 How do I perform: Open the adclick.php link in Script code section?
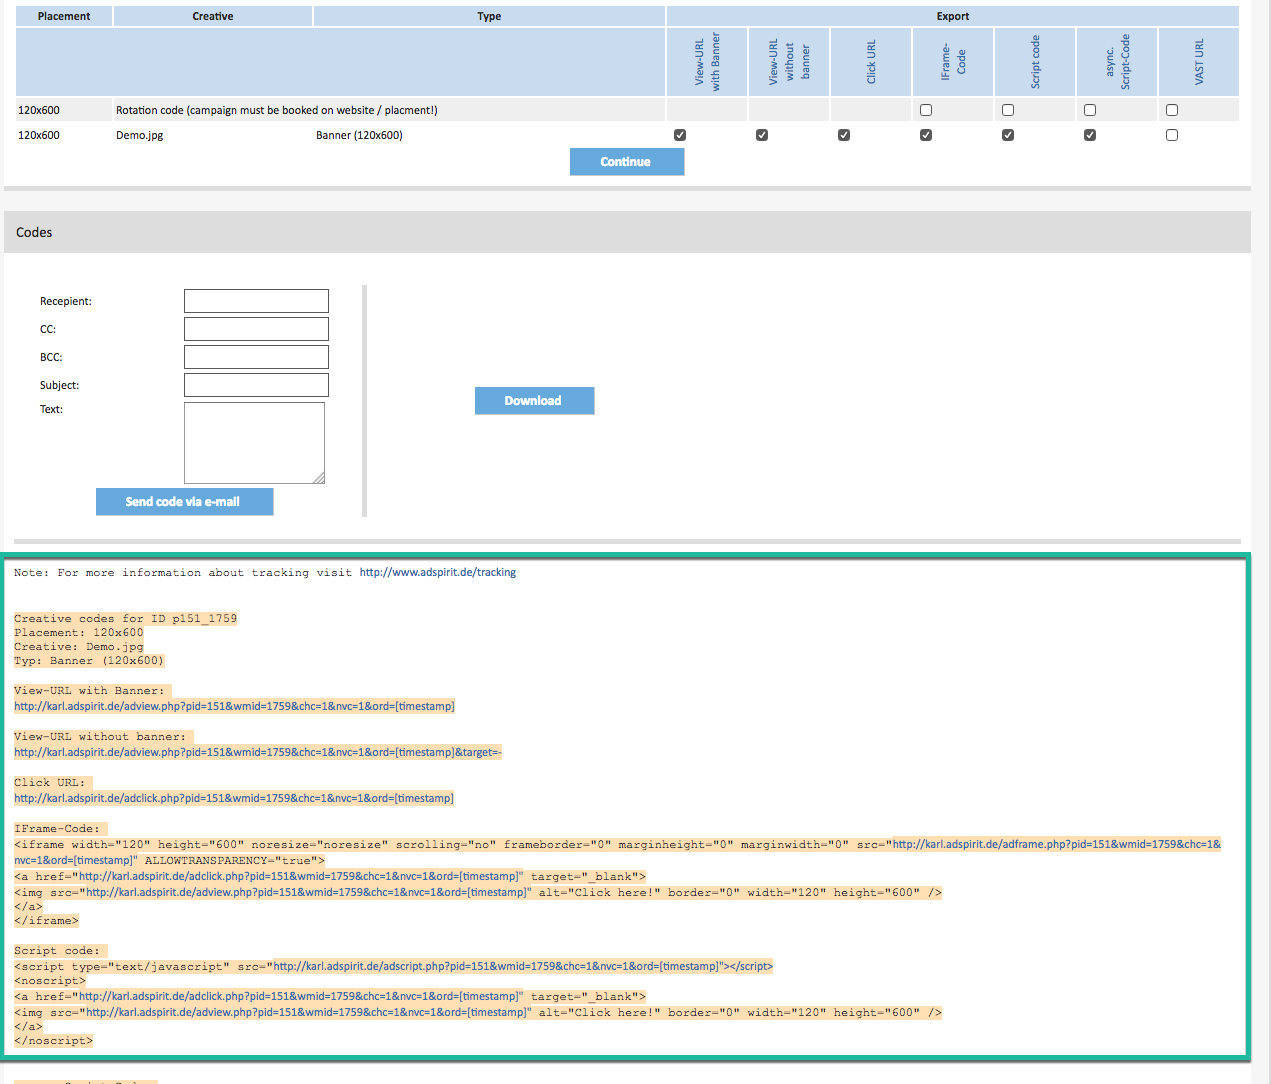[299, 996]
